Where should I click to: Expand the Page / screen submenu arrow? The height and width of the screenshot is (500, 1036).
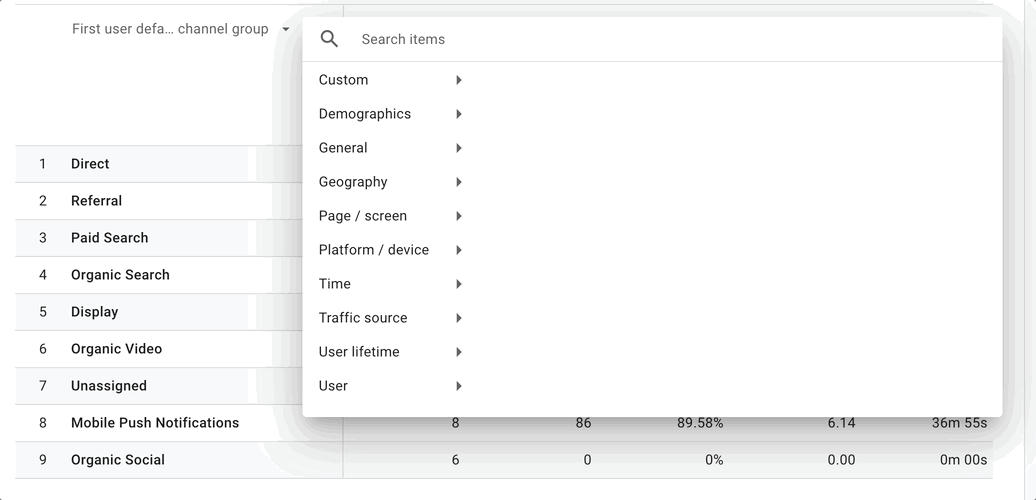[x=459, y=216]
